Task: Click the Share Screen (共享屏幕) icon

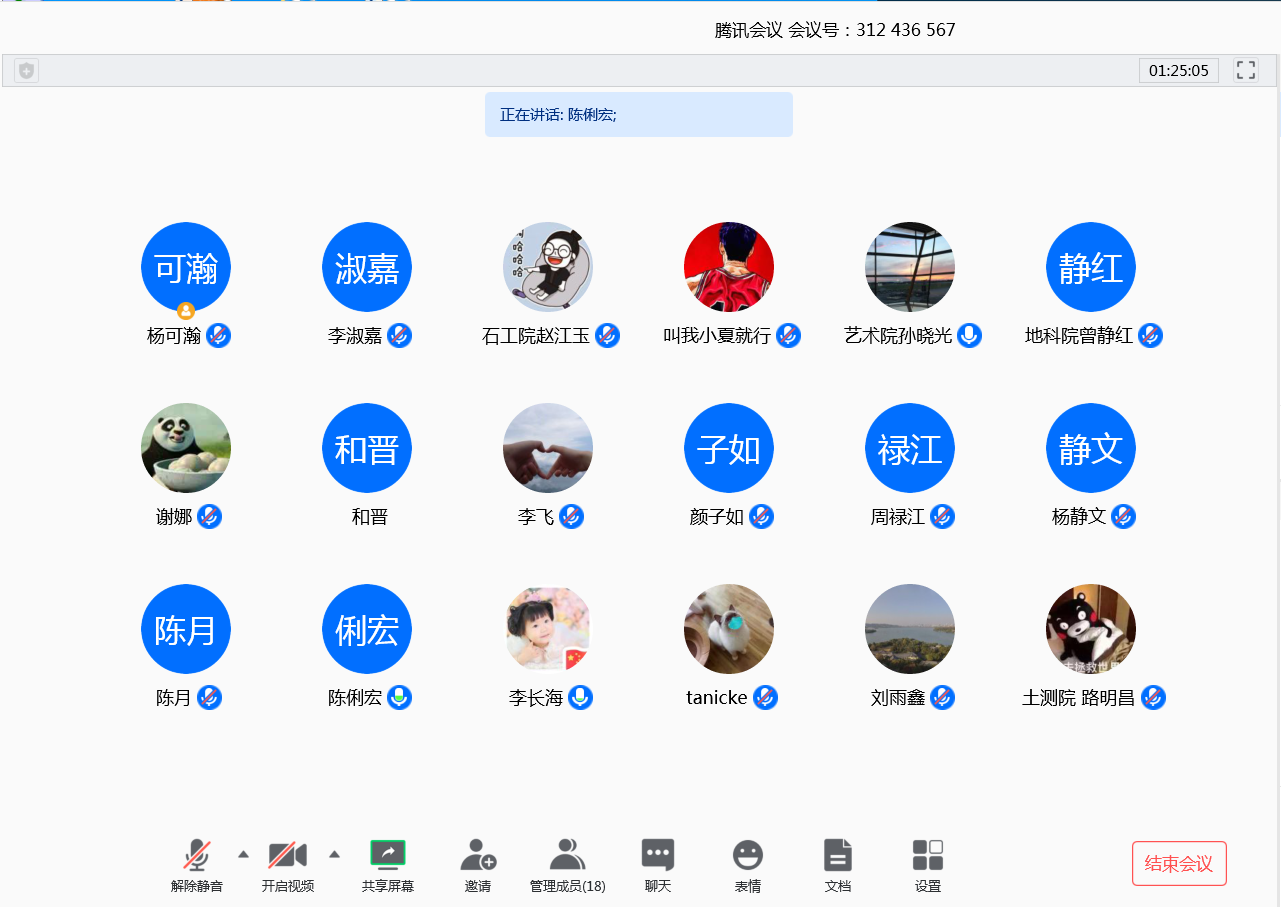Action: pyautogui.click(x=388, y=856)
